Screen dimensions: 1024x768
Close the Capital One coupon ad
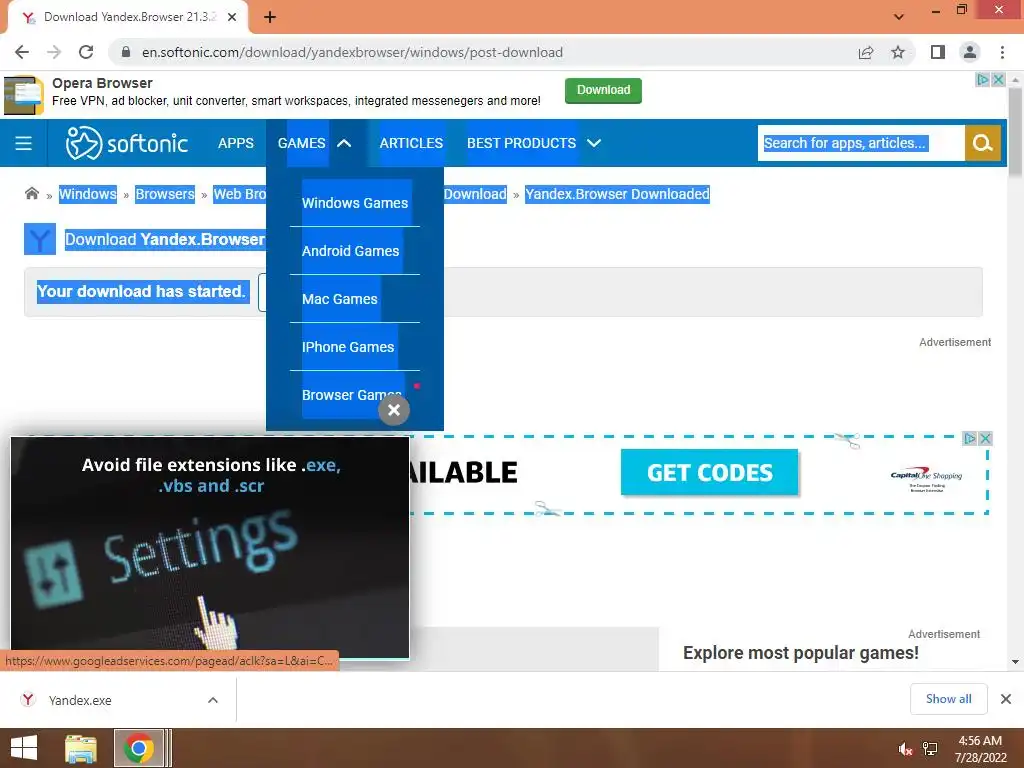click(985, 438)
